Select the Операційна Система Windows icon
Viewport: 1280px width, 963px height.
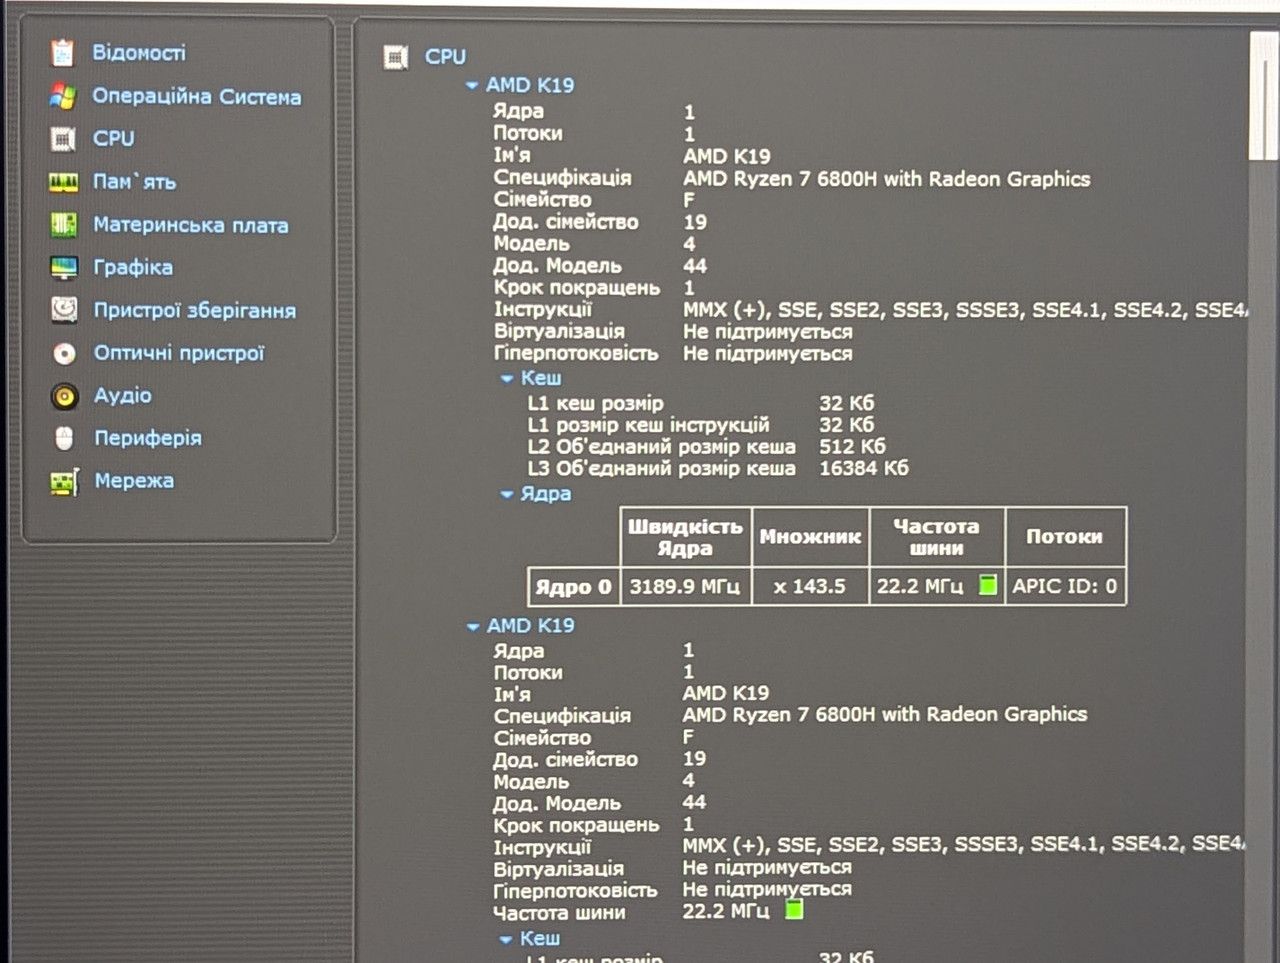pos(63,96)
